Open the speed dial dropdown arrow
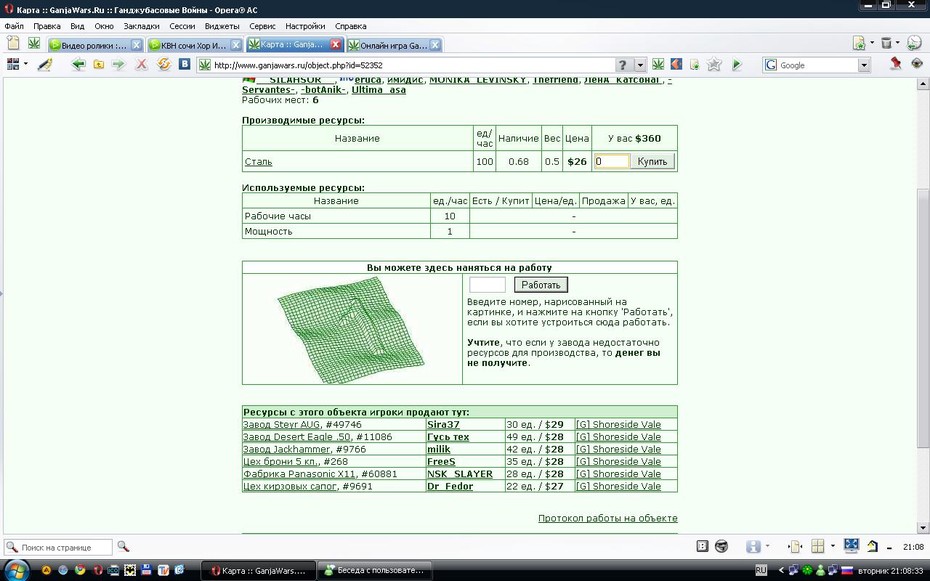 (26, 64)
